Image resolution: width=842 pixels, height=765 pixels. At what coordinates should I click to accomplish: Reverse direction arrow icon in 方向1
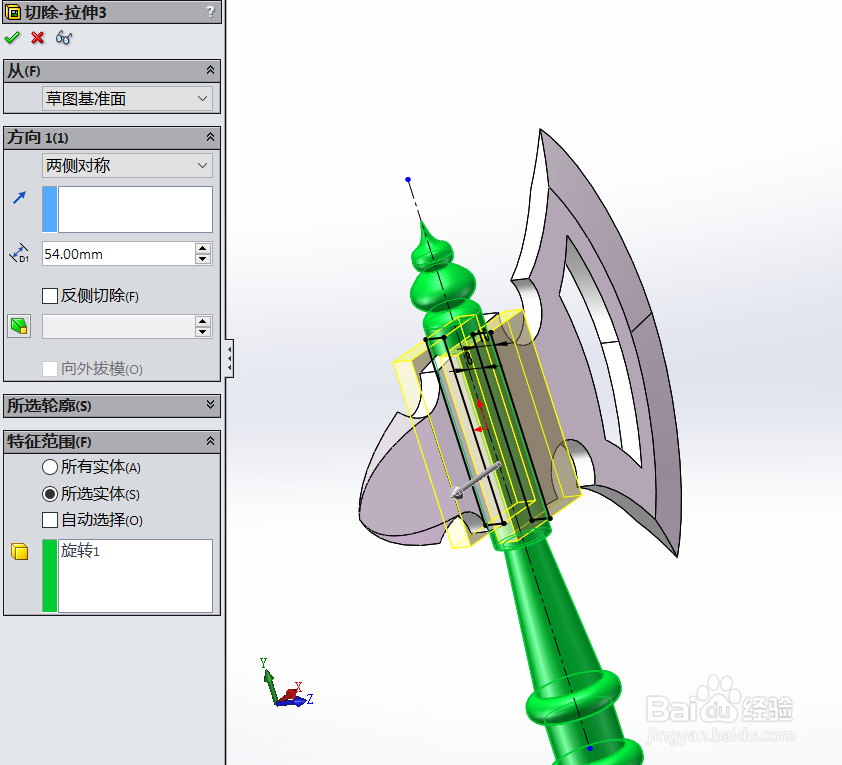[19, 198]
